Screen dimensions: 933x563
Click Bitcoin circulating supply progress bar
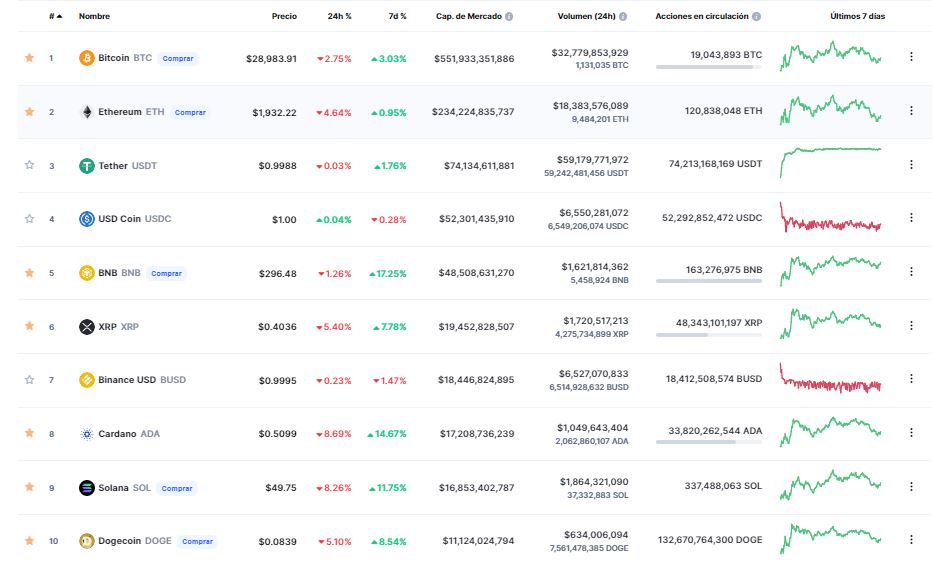[x=709, y=67]
